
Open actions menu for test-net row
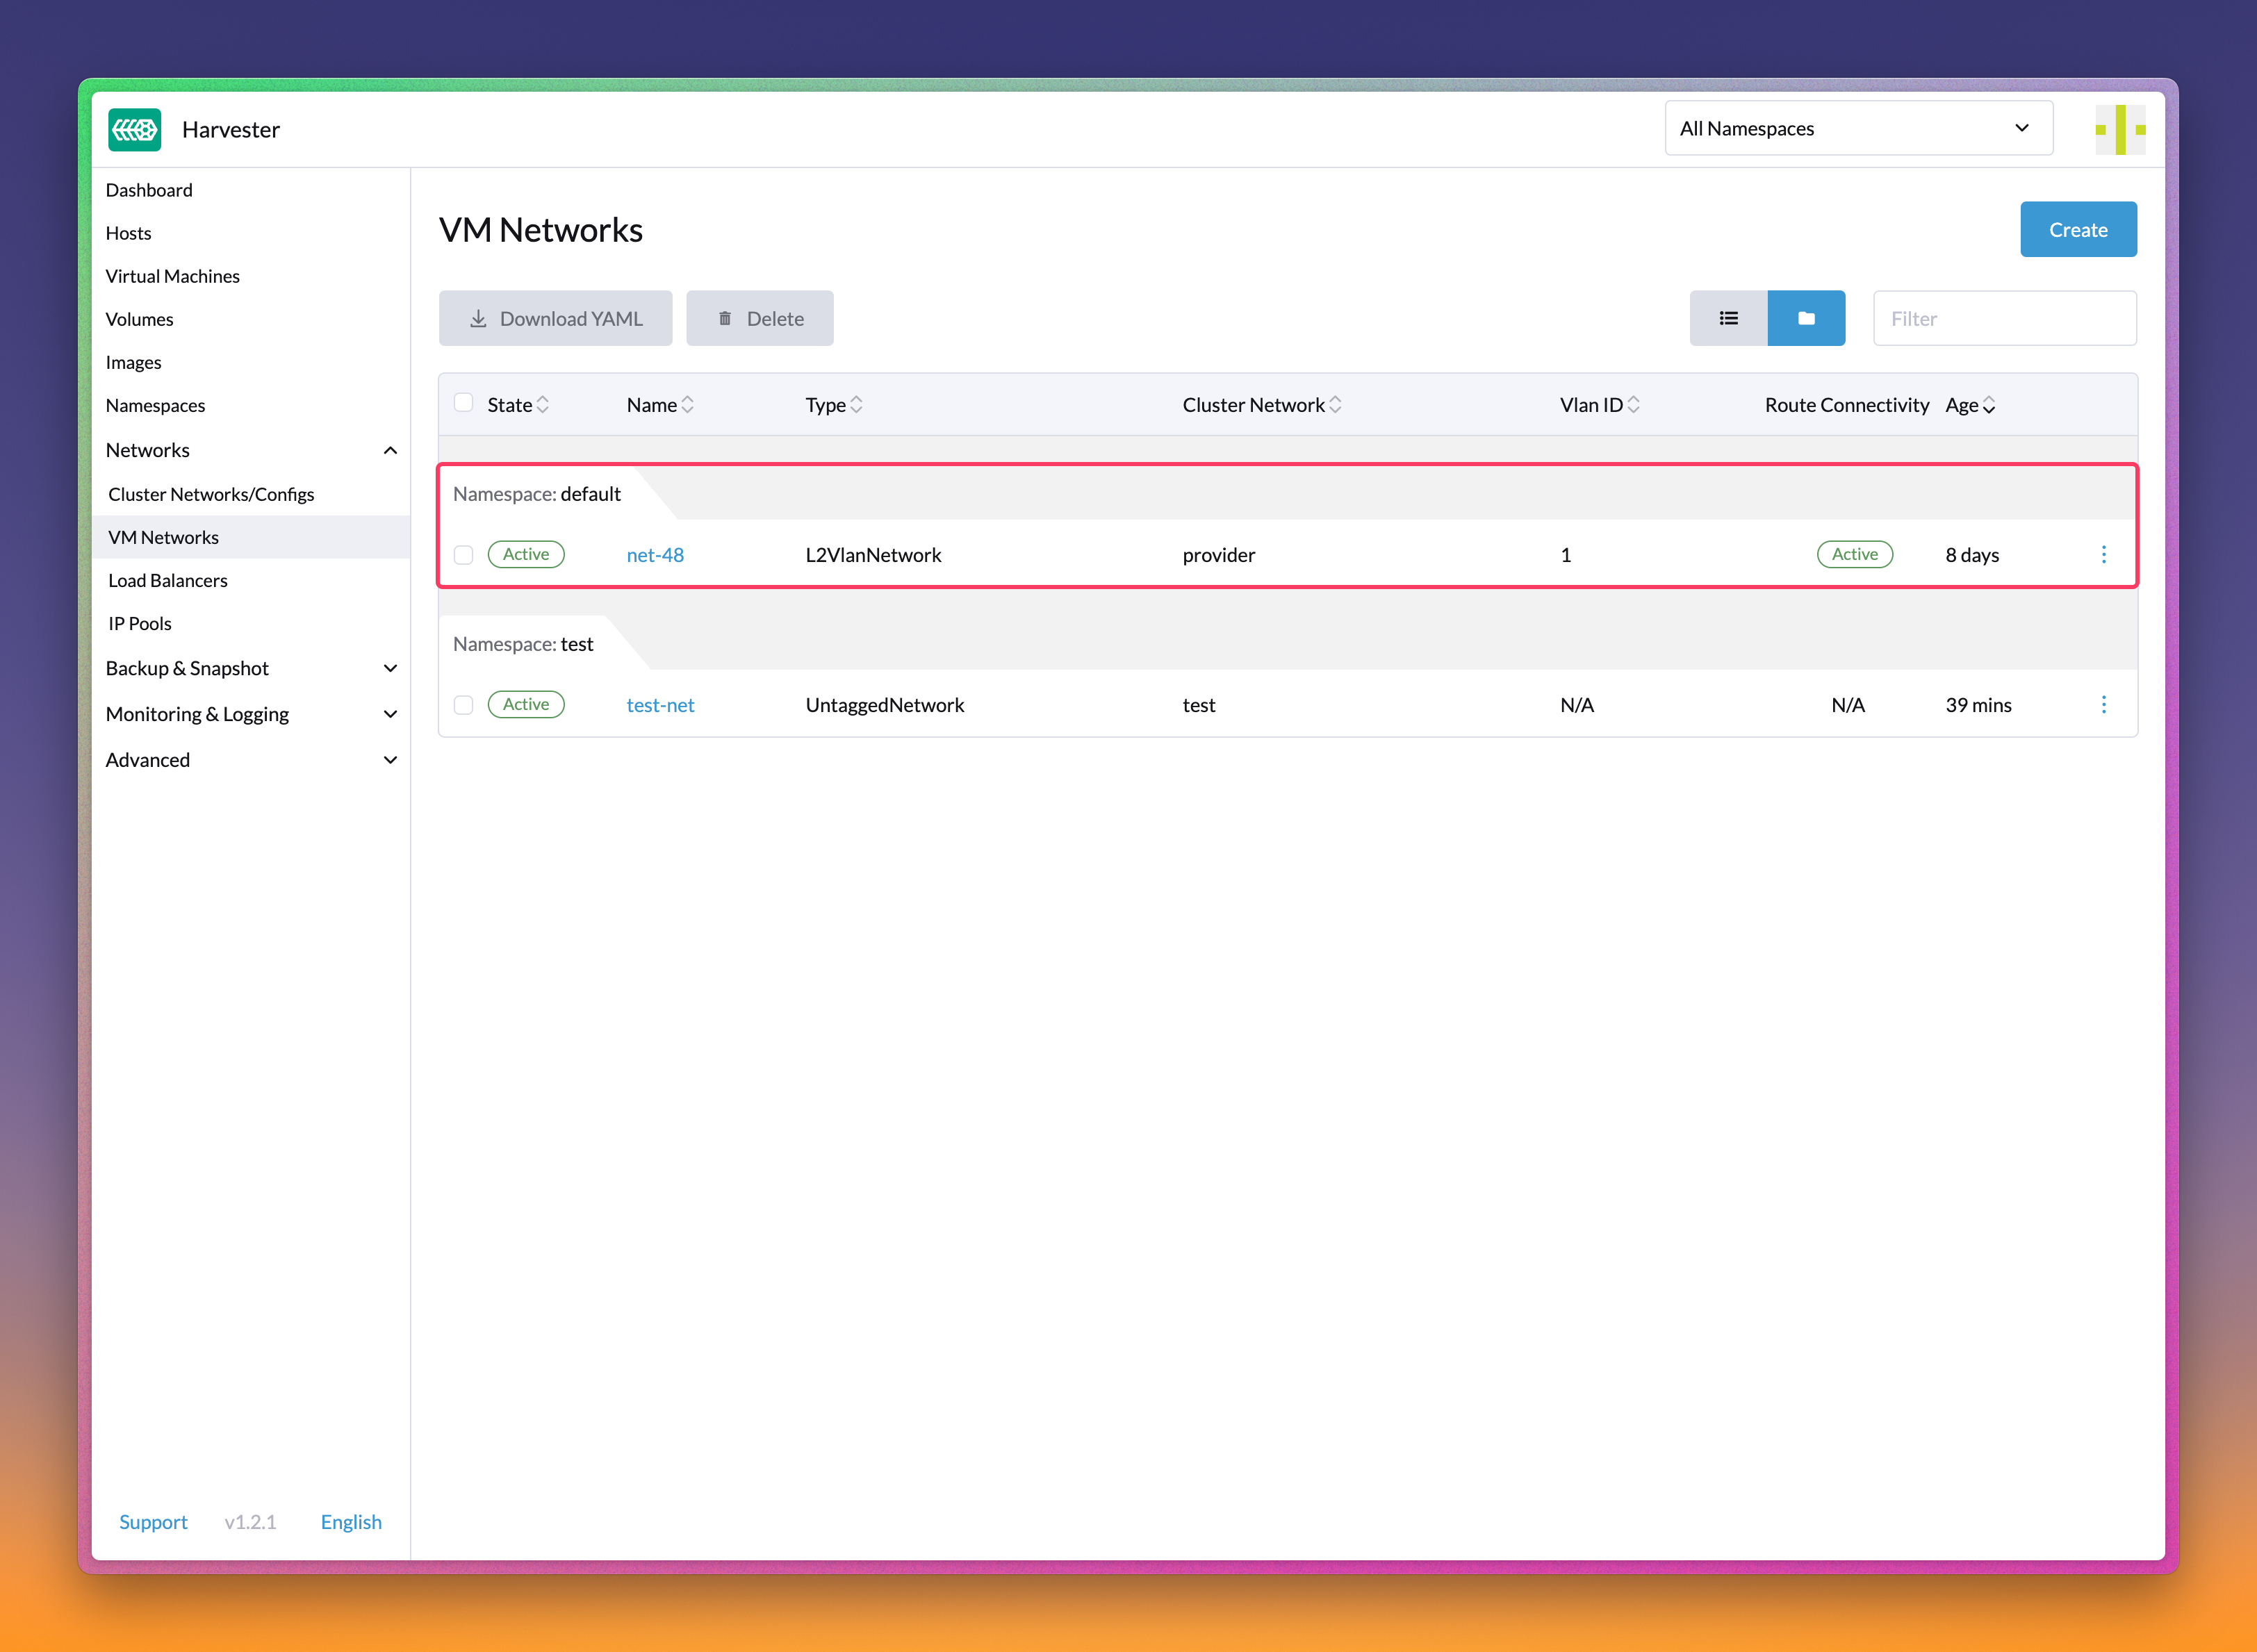(x=2103, y=704)
